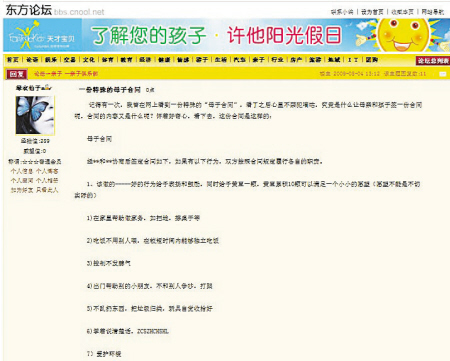Open the 团购 section in the nav bar
Image resolution: width=450 pixels, height=361 pixels.
tap(372, 60)
